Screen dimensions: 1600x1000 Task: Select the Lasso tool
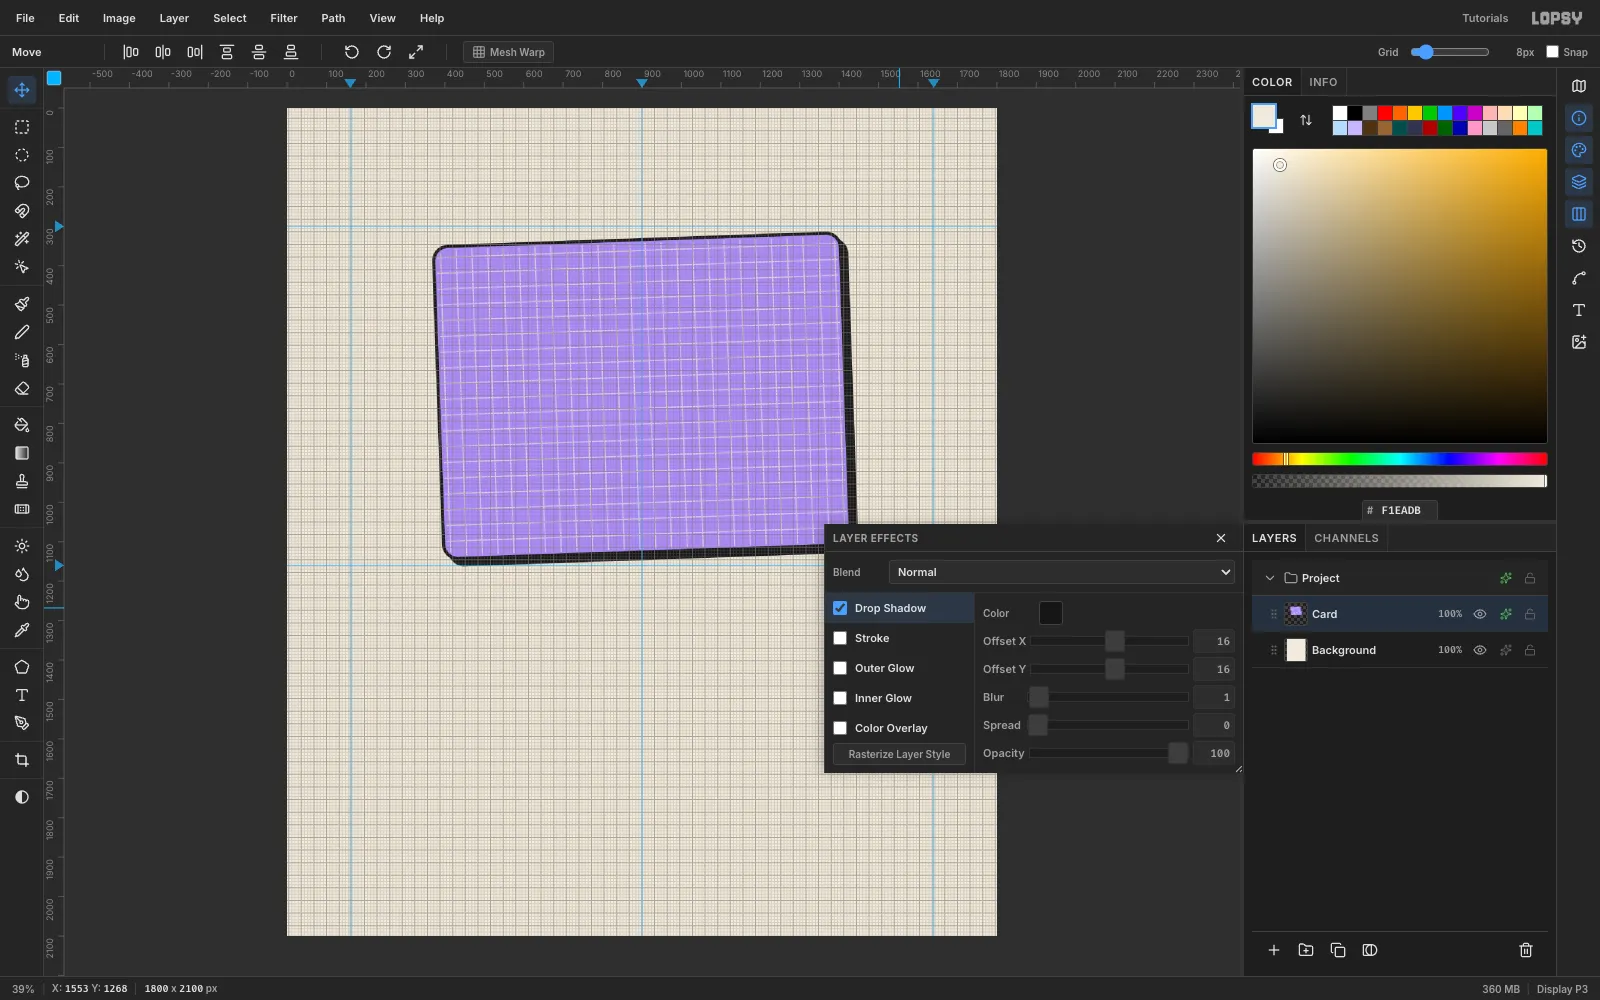click(22, 183)
